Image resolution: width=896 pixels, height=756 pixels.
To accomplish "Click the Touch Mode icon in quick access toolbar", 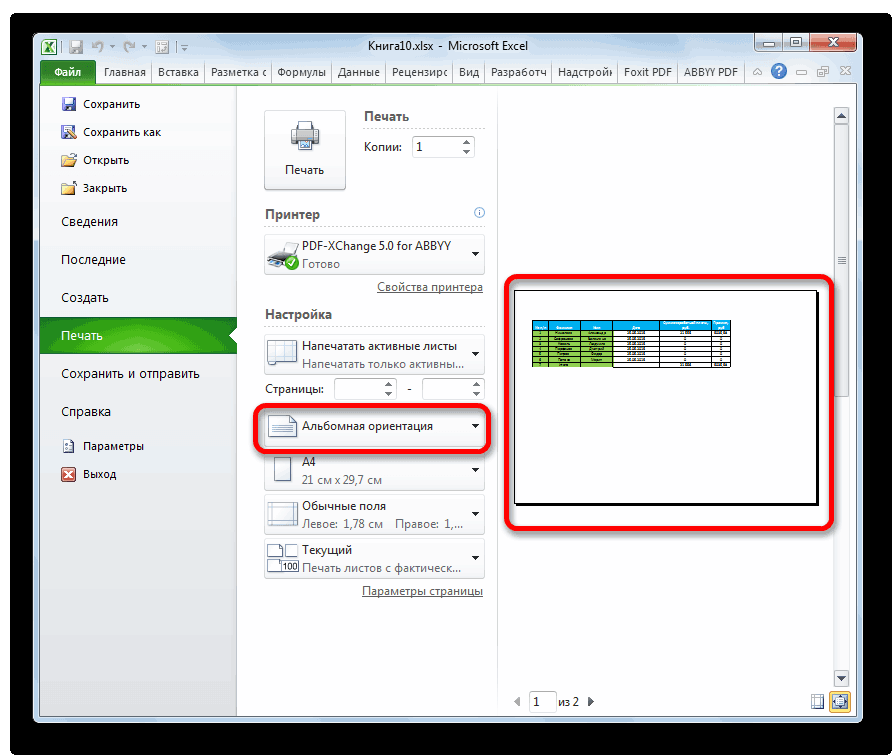I will (x=162, y=47).
